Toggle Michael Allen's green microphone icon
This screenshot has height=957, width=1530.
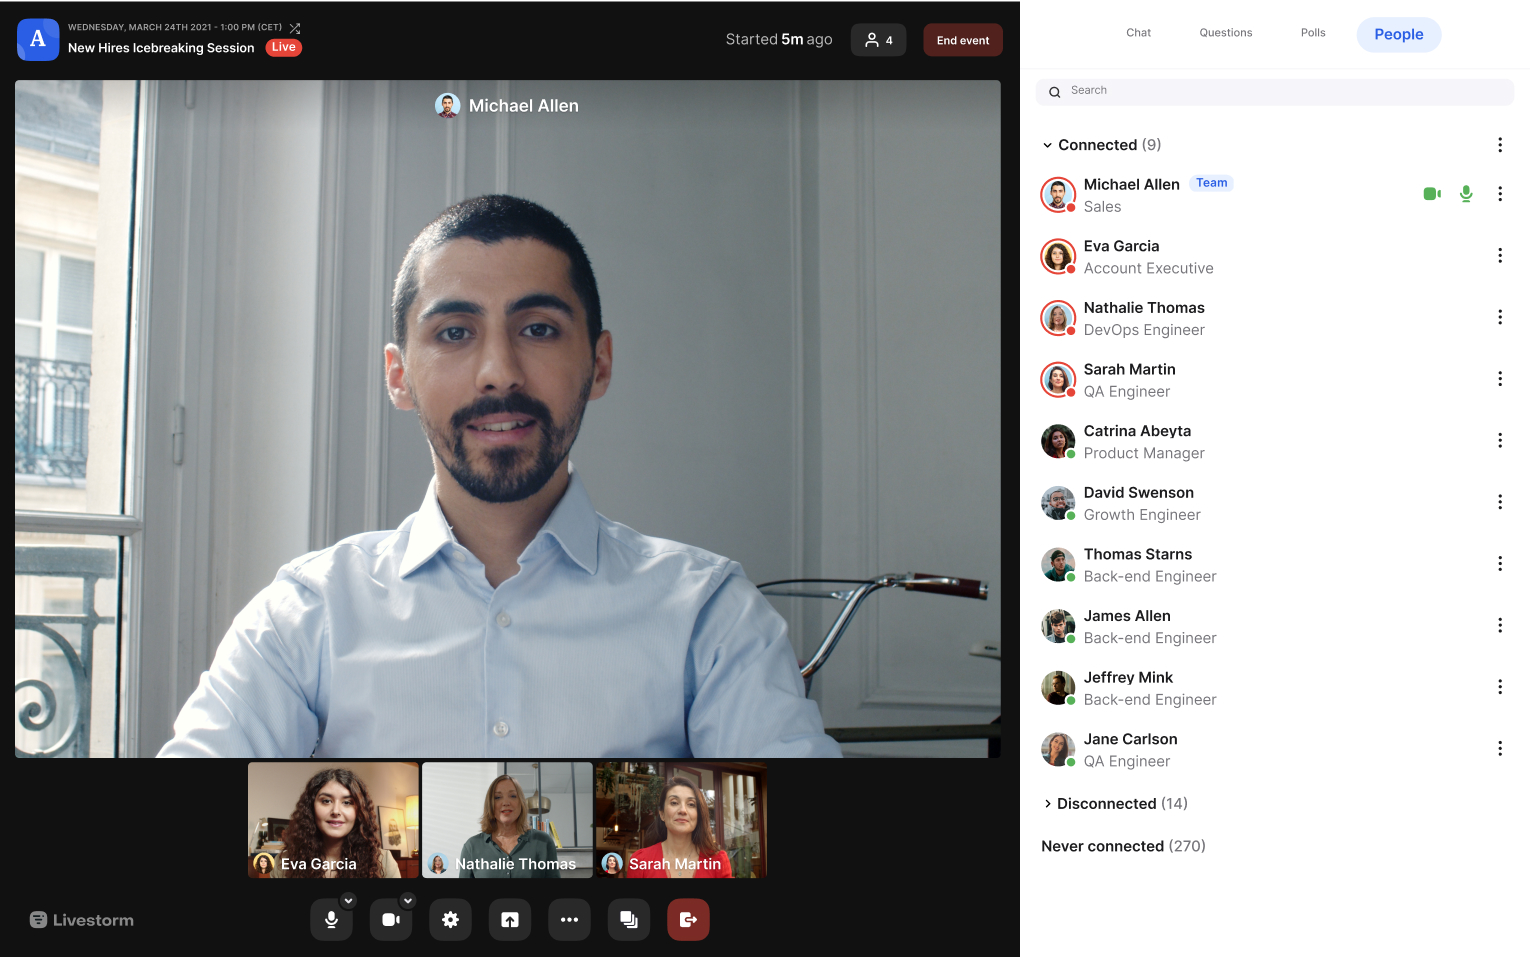pyautogui.click(x=1466, y=194)
